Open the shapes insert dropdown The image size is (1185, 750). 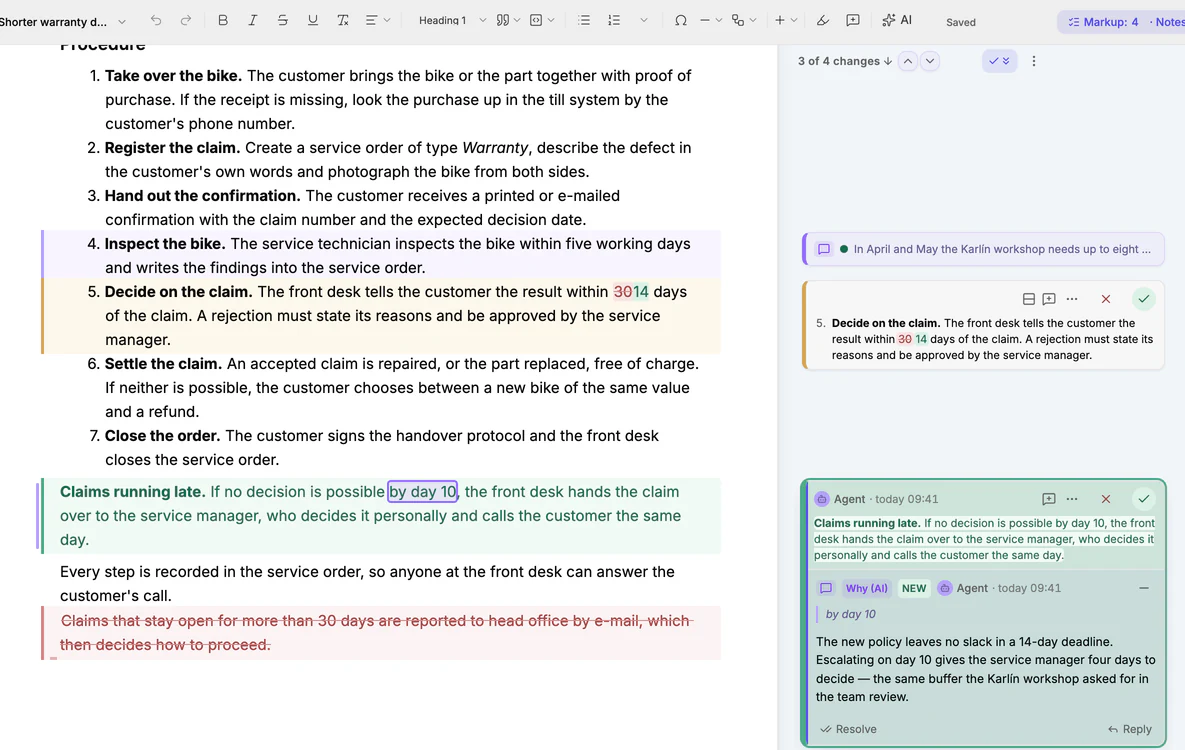[744, 20]
